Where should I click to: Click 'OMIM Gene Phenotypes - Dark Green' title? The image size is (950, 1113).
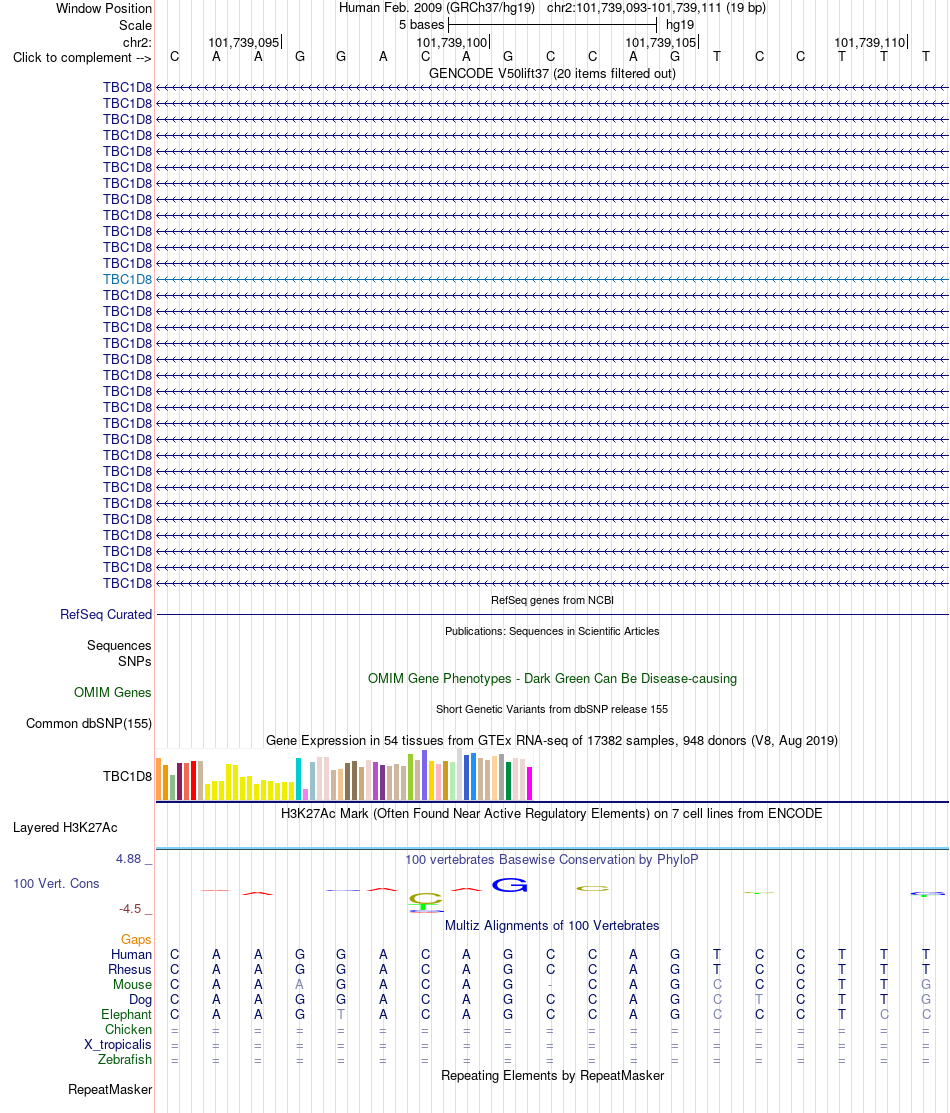[552, 678]
